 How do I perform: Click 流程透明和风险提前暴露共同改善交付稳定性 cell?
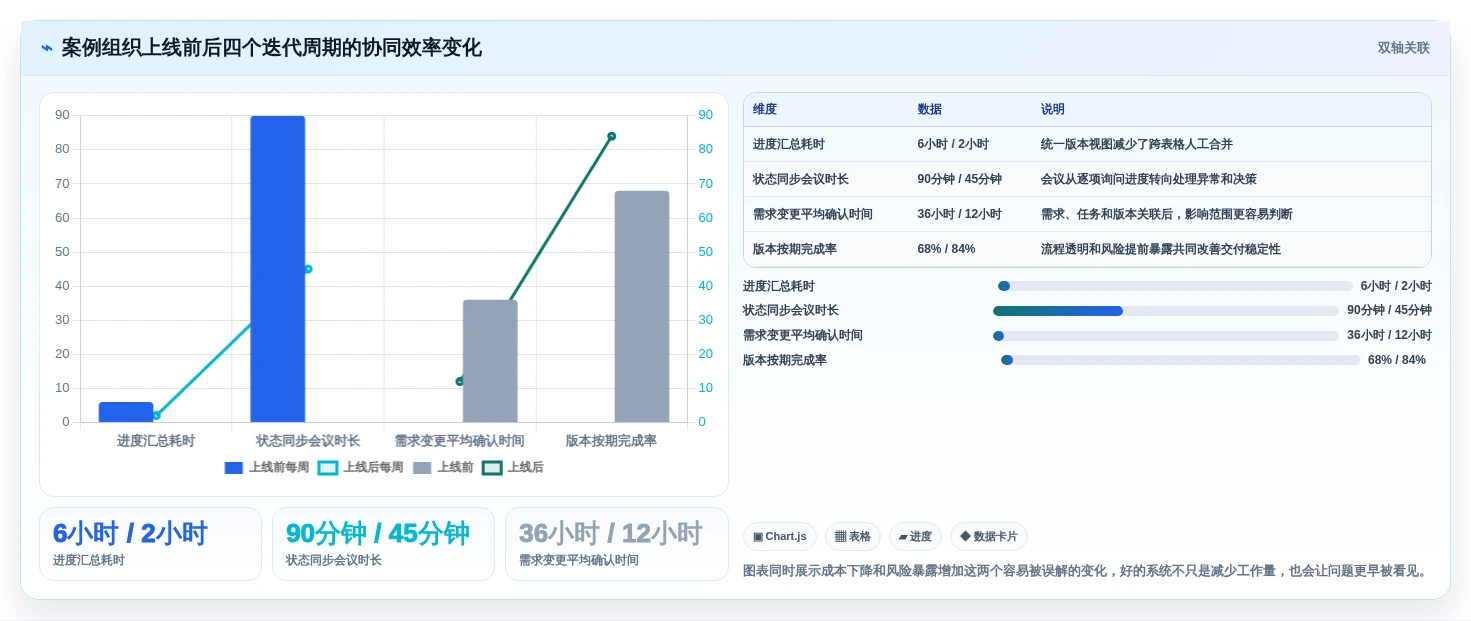[1161, 249]
